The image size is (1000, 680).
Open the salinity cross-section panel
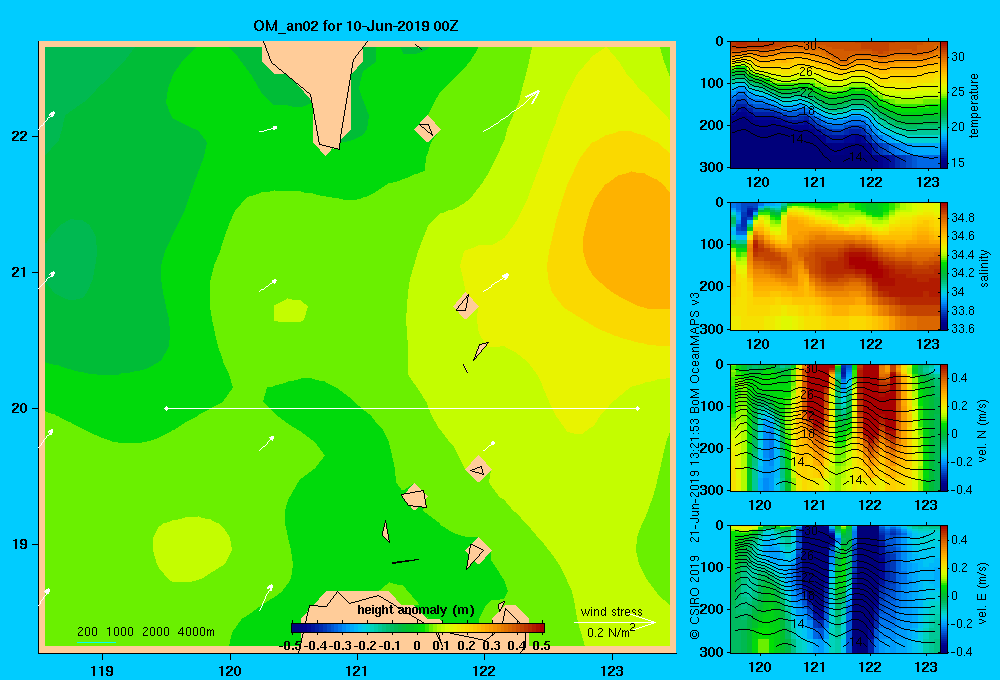click(x=834, y=266)
